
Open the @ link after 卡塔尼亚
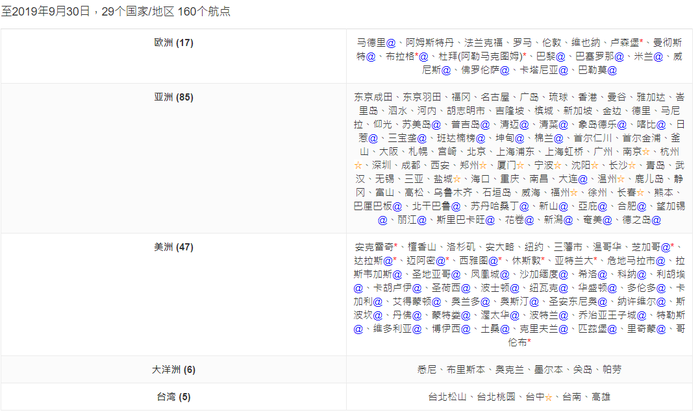click(x=563, y=71)
